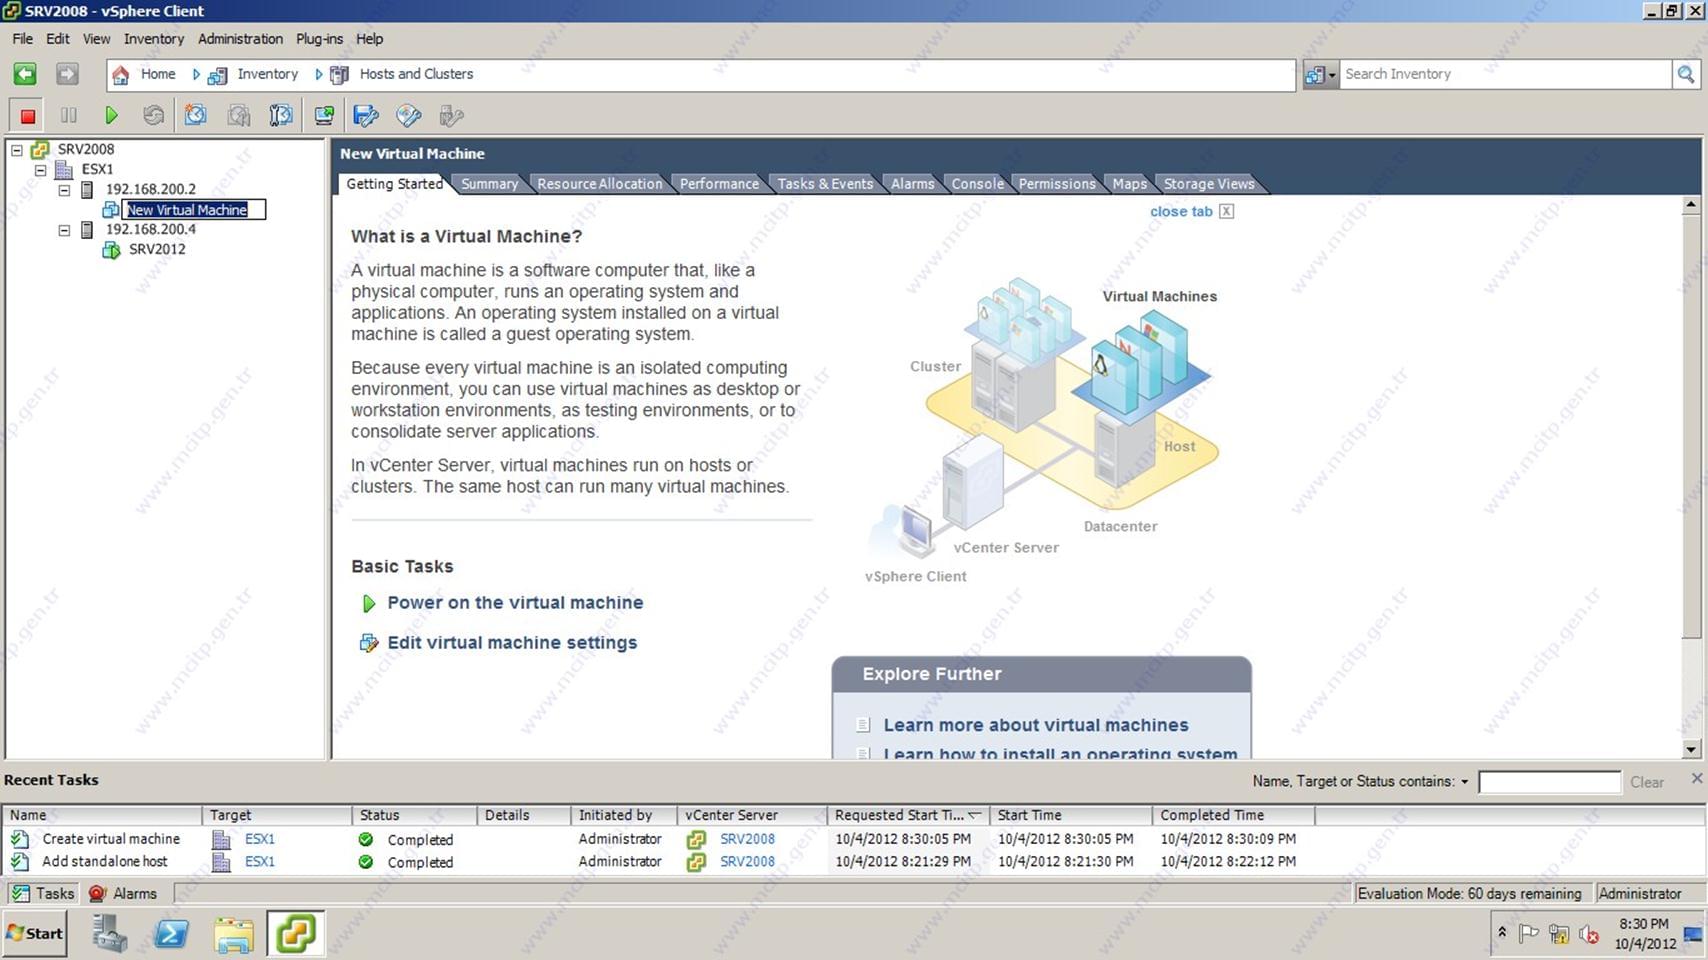The image size is (1708, 960).
Task: Click the Search Inventory field
Action: coord(1504,74)
